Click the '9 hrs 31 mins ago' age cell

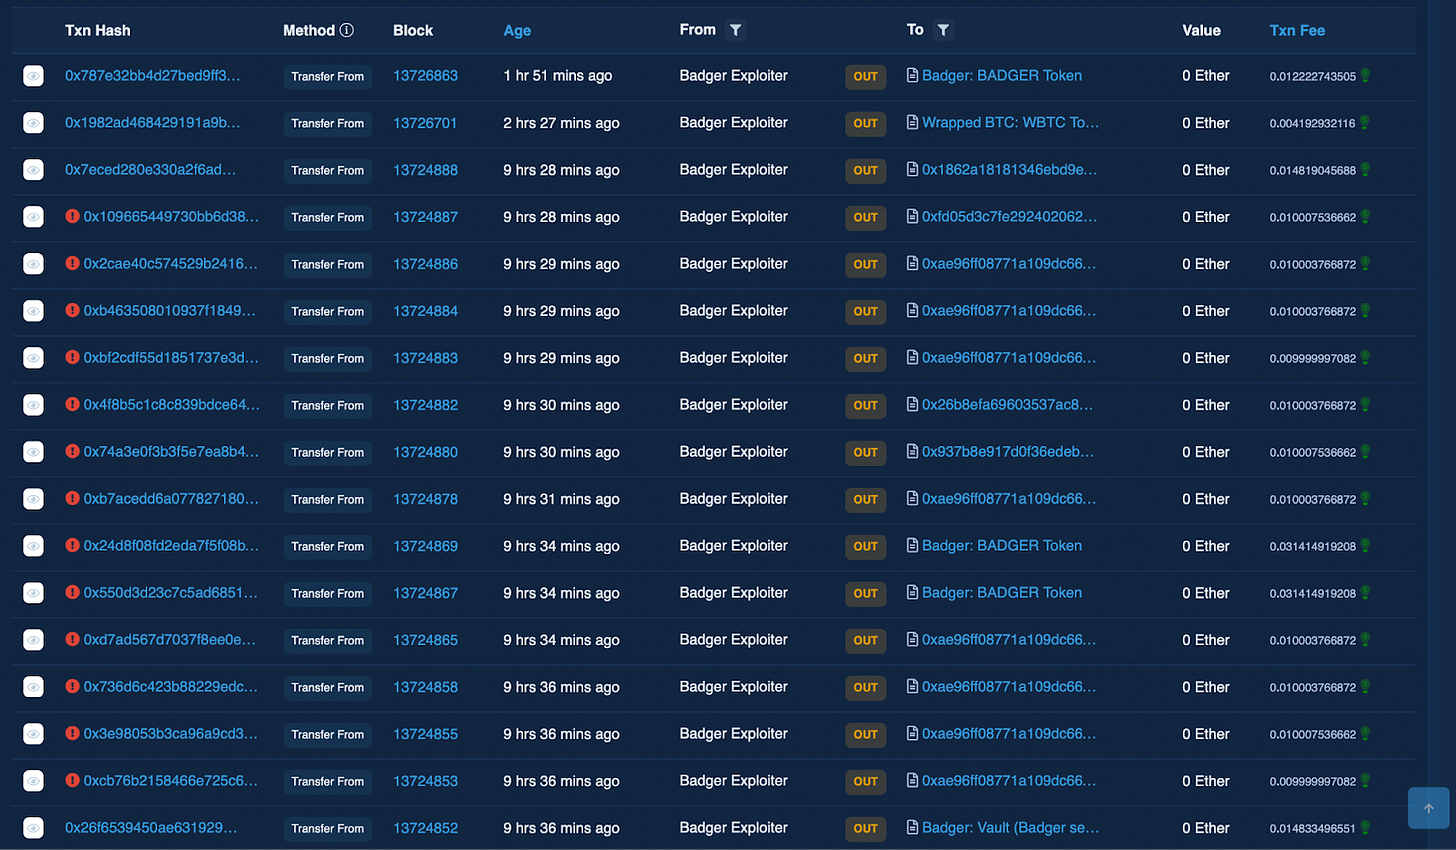pyautogui.click(x=561, y=499)
